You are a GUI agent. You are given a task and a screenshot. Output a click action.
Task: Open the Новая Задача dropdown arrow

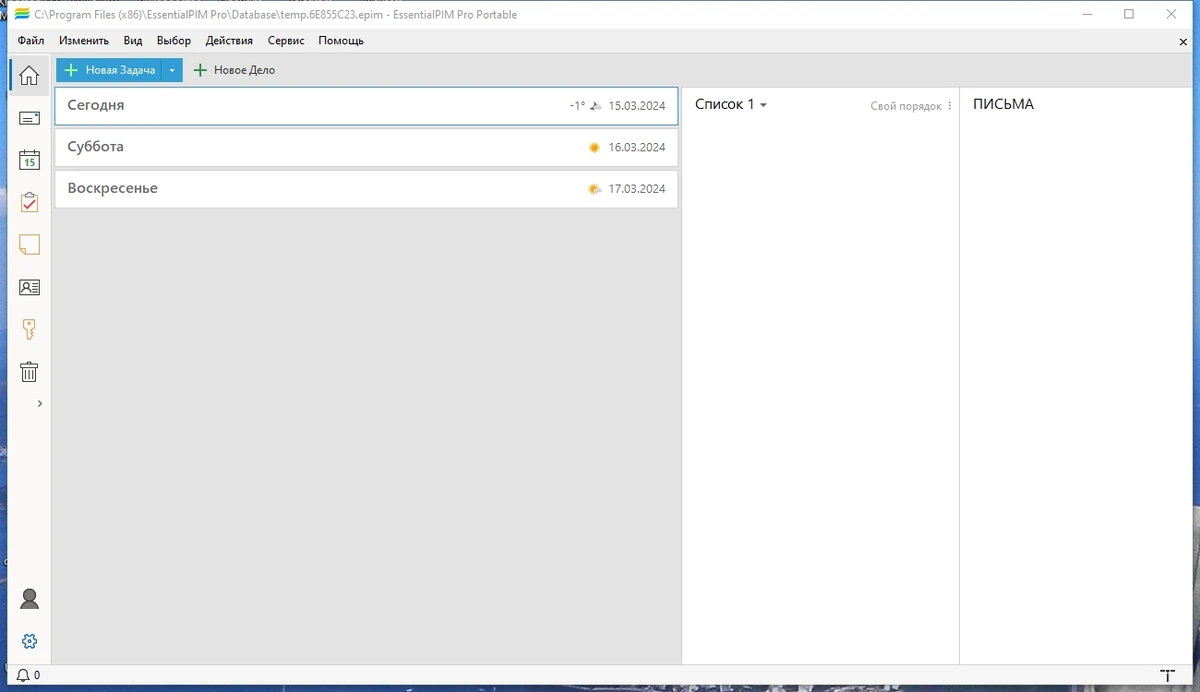[x=172, y=70]
